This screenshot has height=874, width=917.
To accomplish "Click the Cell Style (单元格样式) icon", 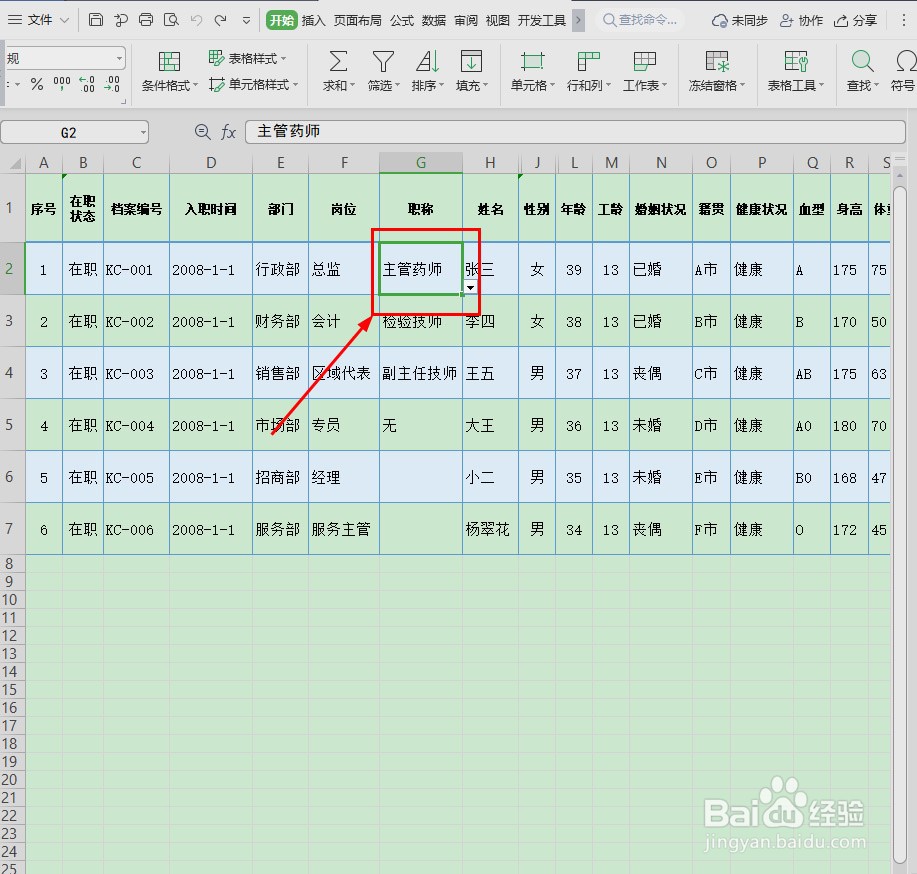I will pyautogui.click(x=216, y=85).
